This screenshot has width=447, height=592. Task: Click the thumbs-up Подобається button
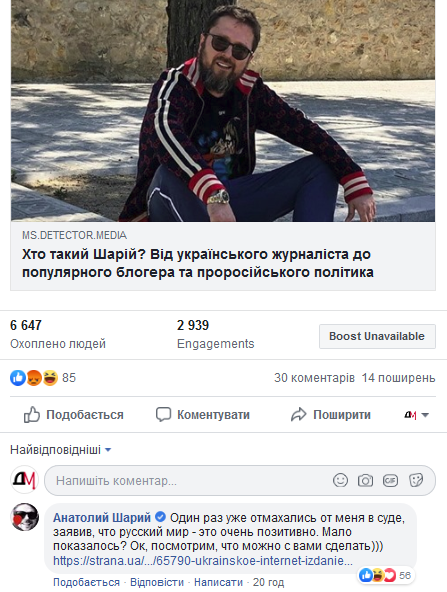pyautogui.click(x=74, y=415)
